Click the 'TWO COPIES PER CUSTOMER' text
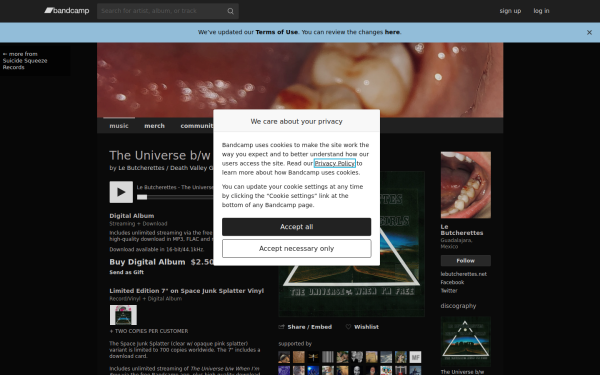The height and width of the screenshot is (375, 600). pos(149,331)
